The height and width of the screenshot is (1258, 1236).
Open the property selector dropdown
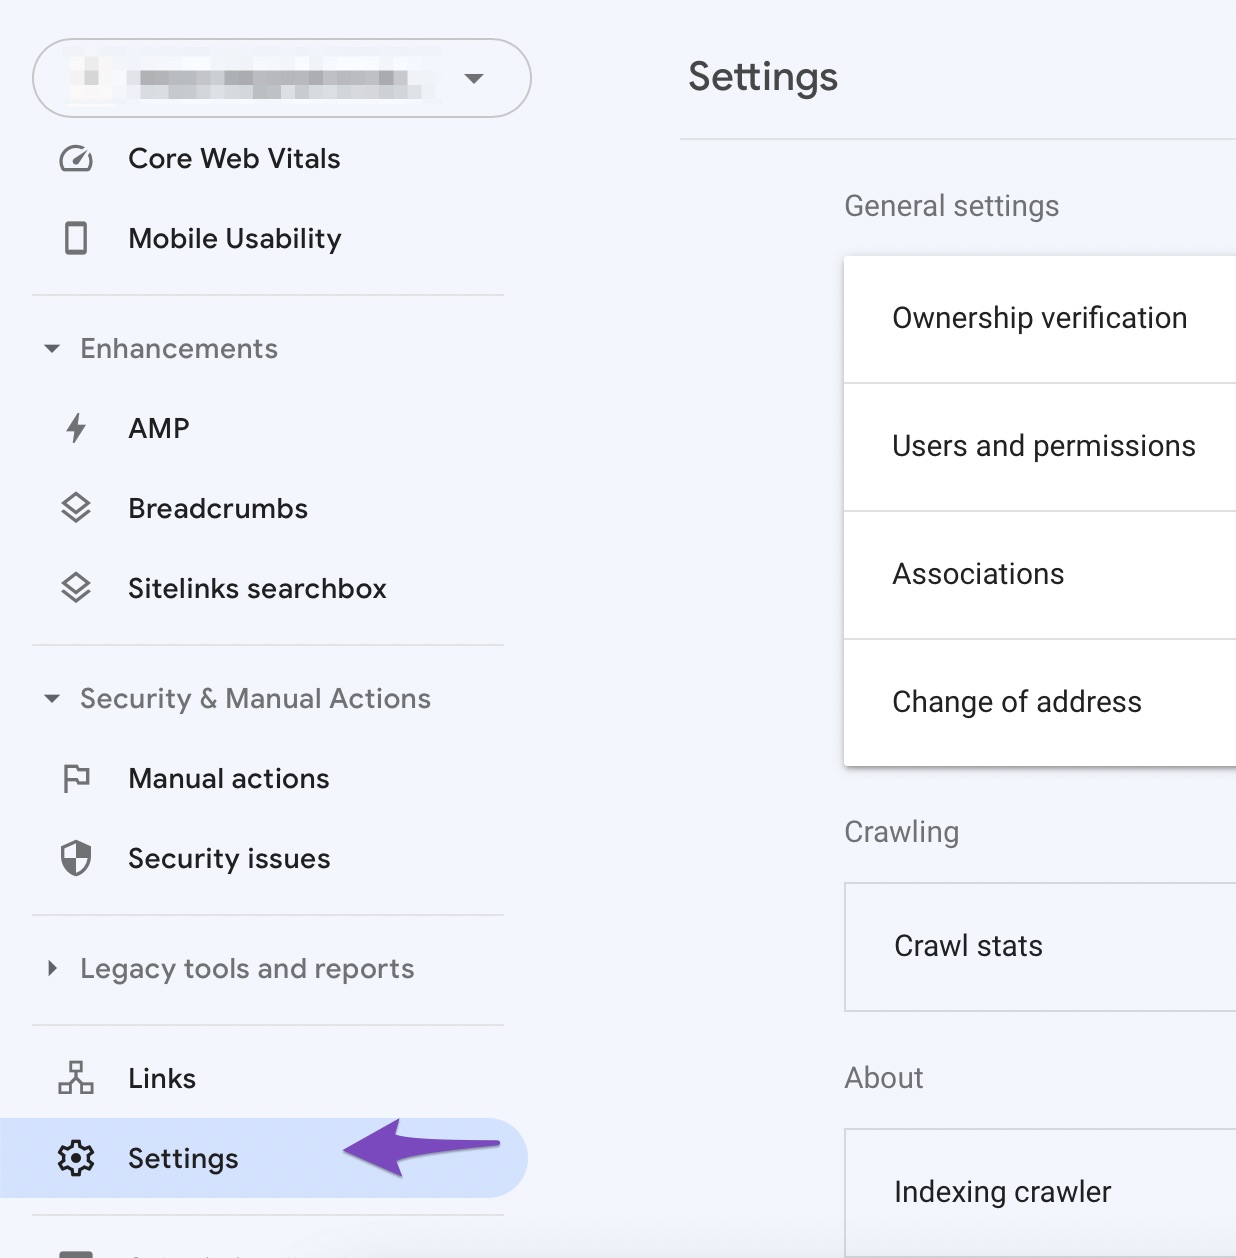coord(474,79)
